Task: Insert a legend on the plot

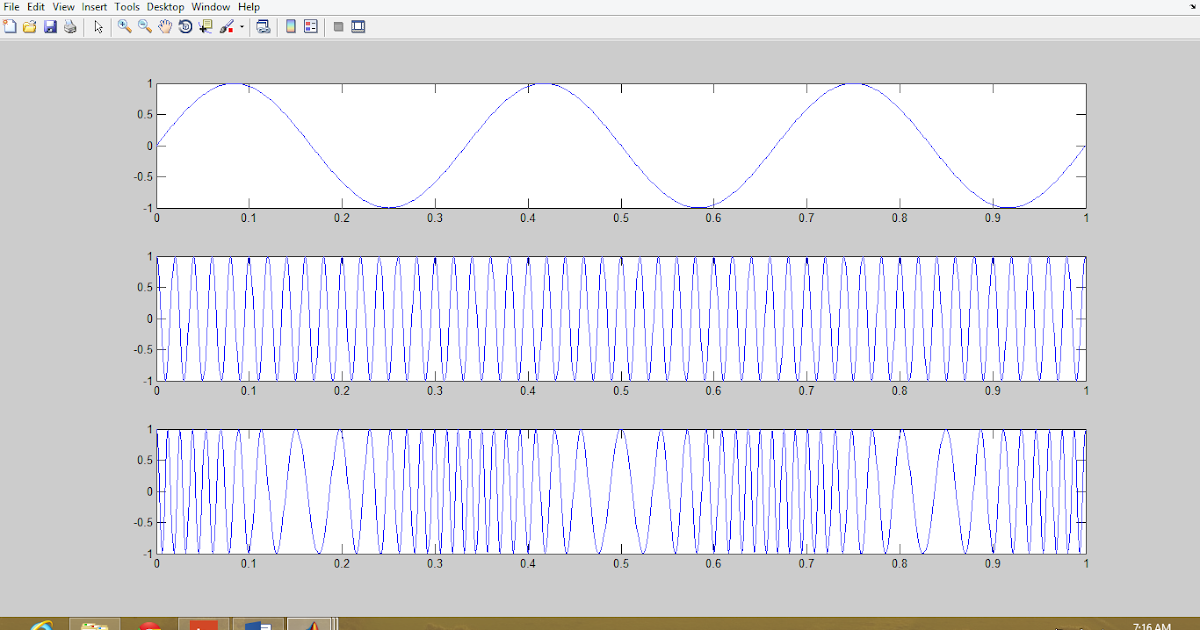Action: pyautogui.click(x=310, y=27)
